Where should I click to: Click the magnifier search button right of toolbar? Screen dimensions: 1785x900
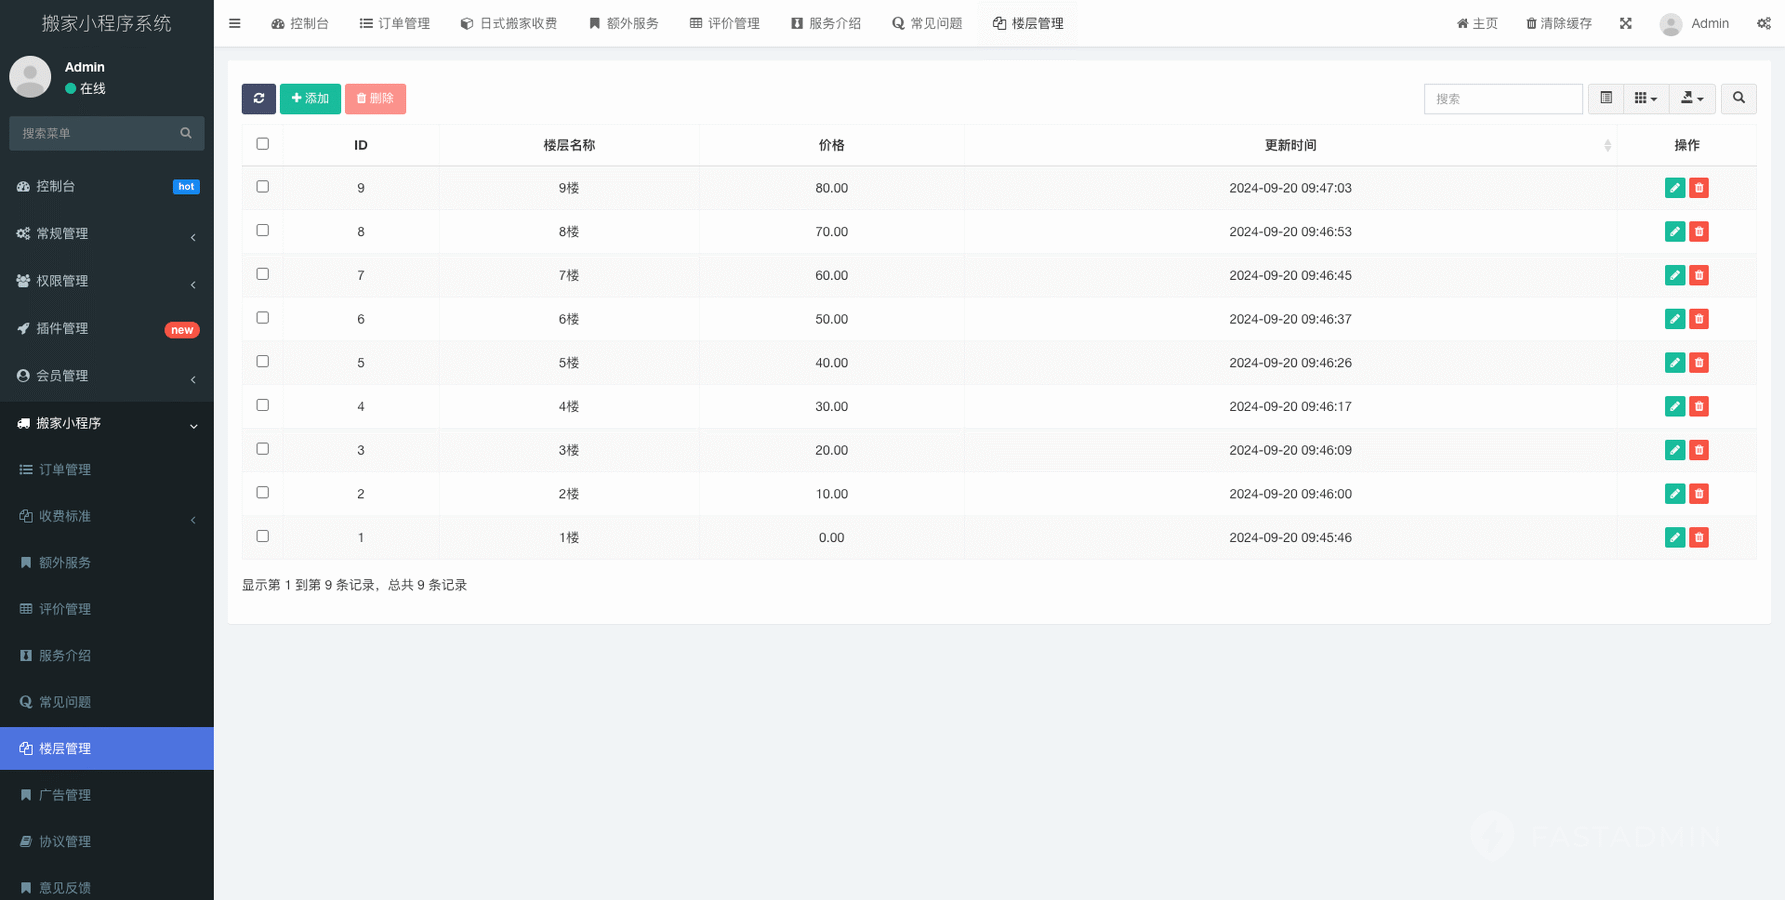tap(1738, 98)
